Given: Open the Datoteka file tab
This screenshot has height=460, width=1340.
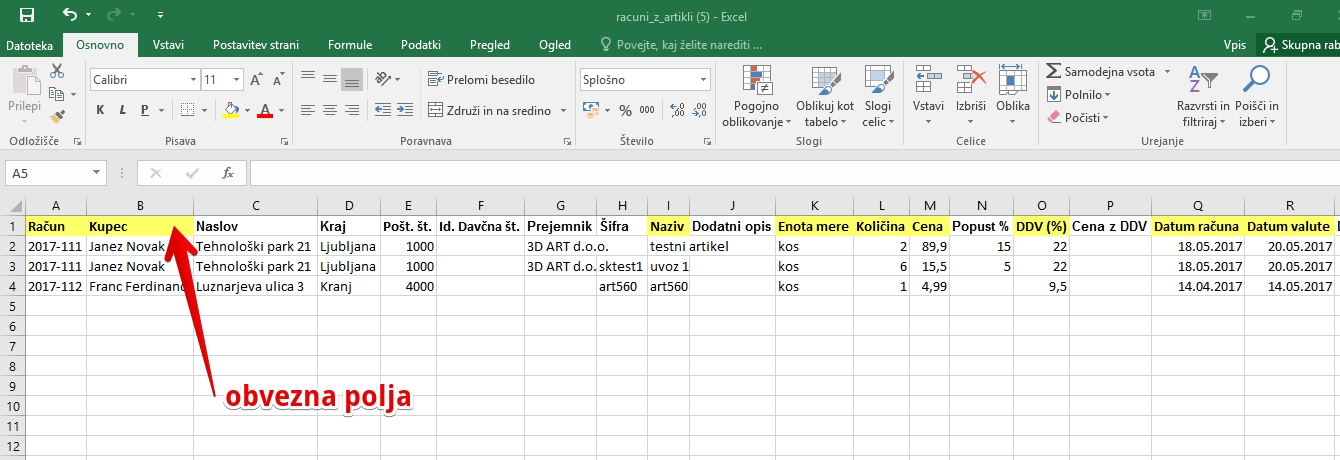Looking at the screenshot, I should point(30,45).
